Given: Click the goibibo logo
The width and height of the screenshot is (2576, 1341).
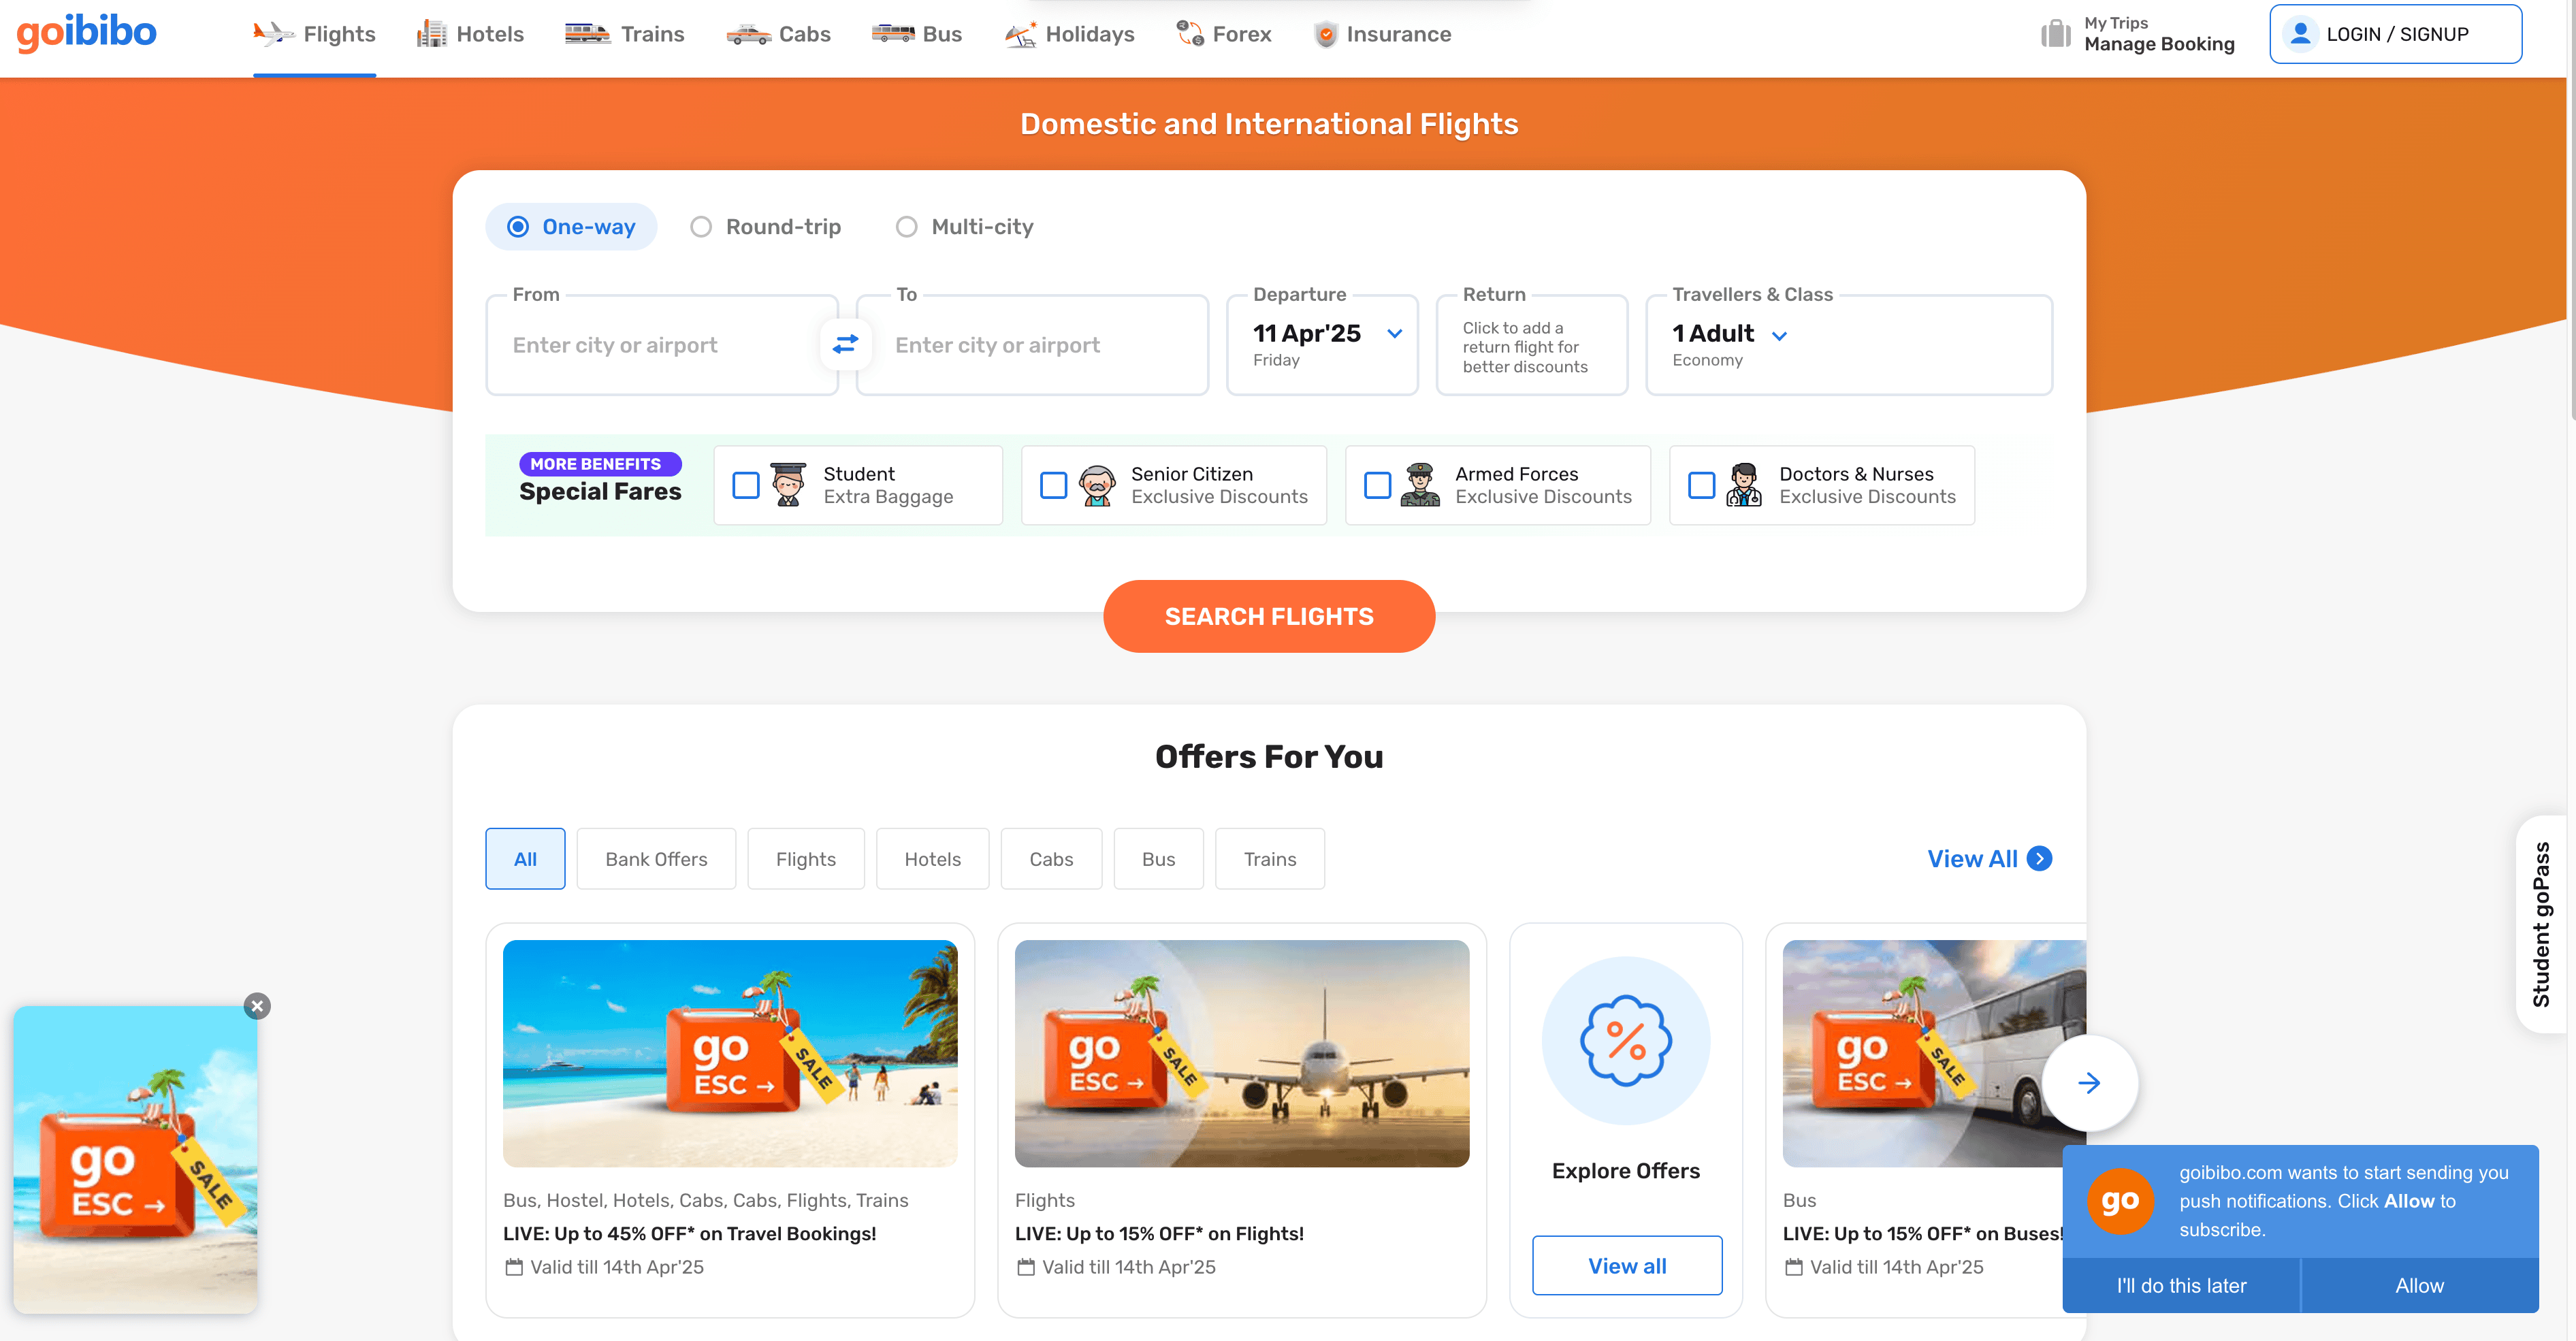Looking at the screenshot, I should click(x=87, y=33).
